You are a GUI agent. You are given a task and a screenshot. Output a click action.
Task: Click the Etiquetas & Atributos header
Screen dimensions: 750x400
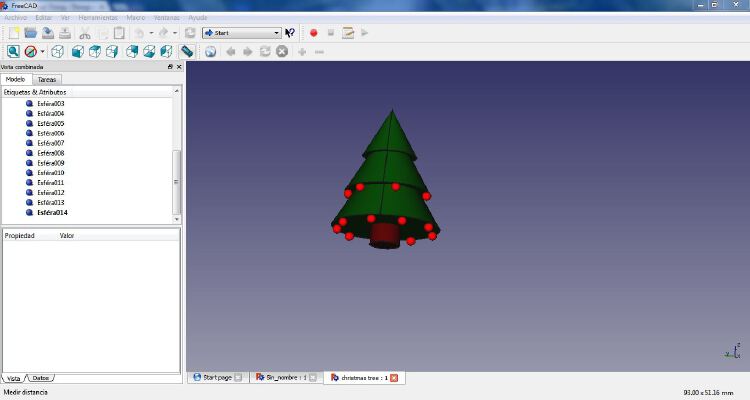35,92
